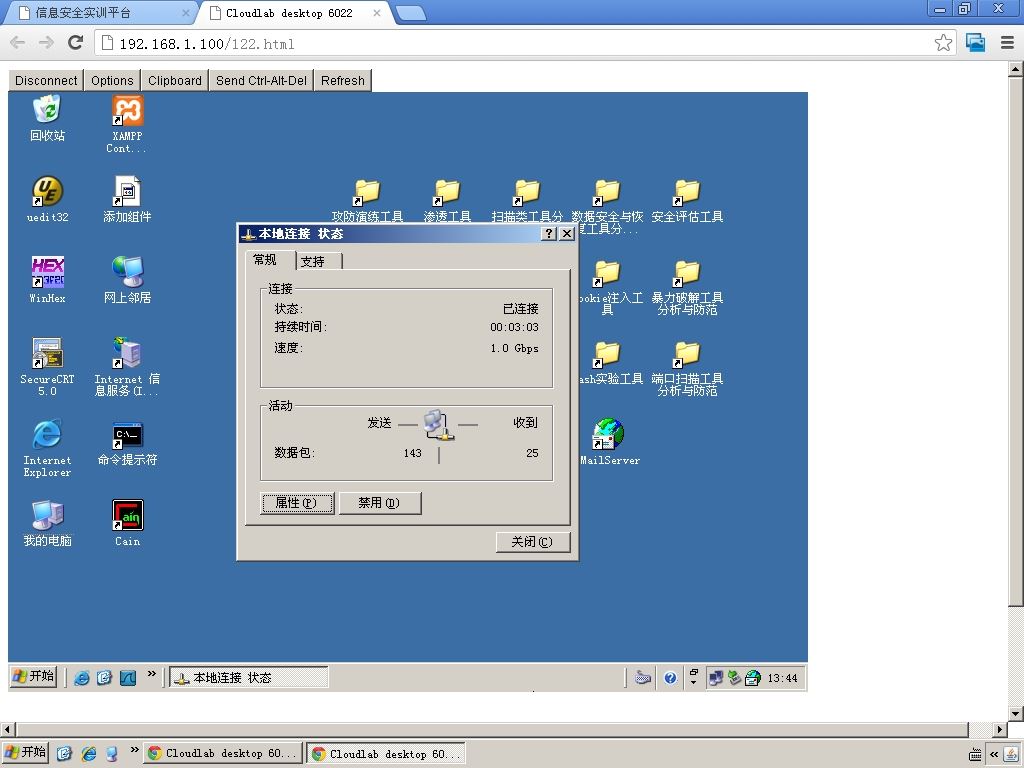Image resolution: width=1024 pixels, height=768 pixels.
Task: Expand the outer taskbar quick launch » chevron
Action: (135, 750)
